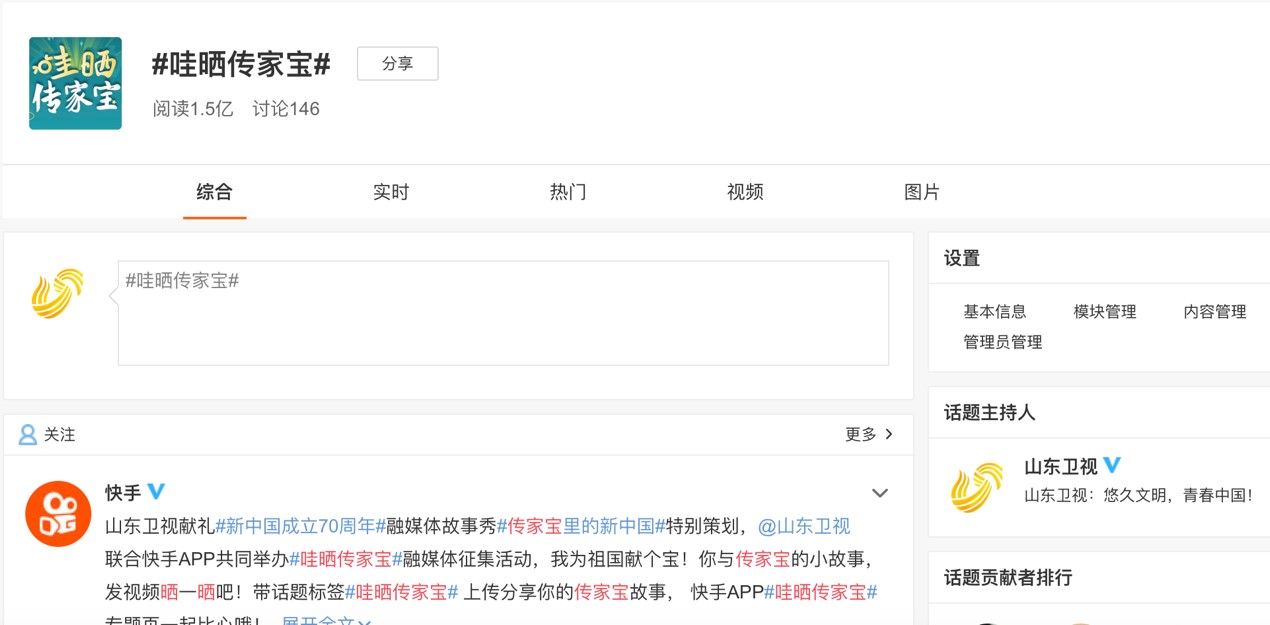Screen dimensions: 1270x625
Task: Switch to the 视频 tab
Action: pos(745,192)
